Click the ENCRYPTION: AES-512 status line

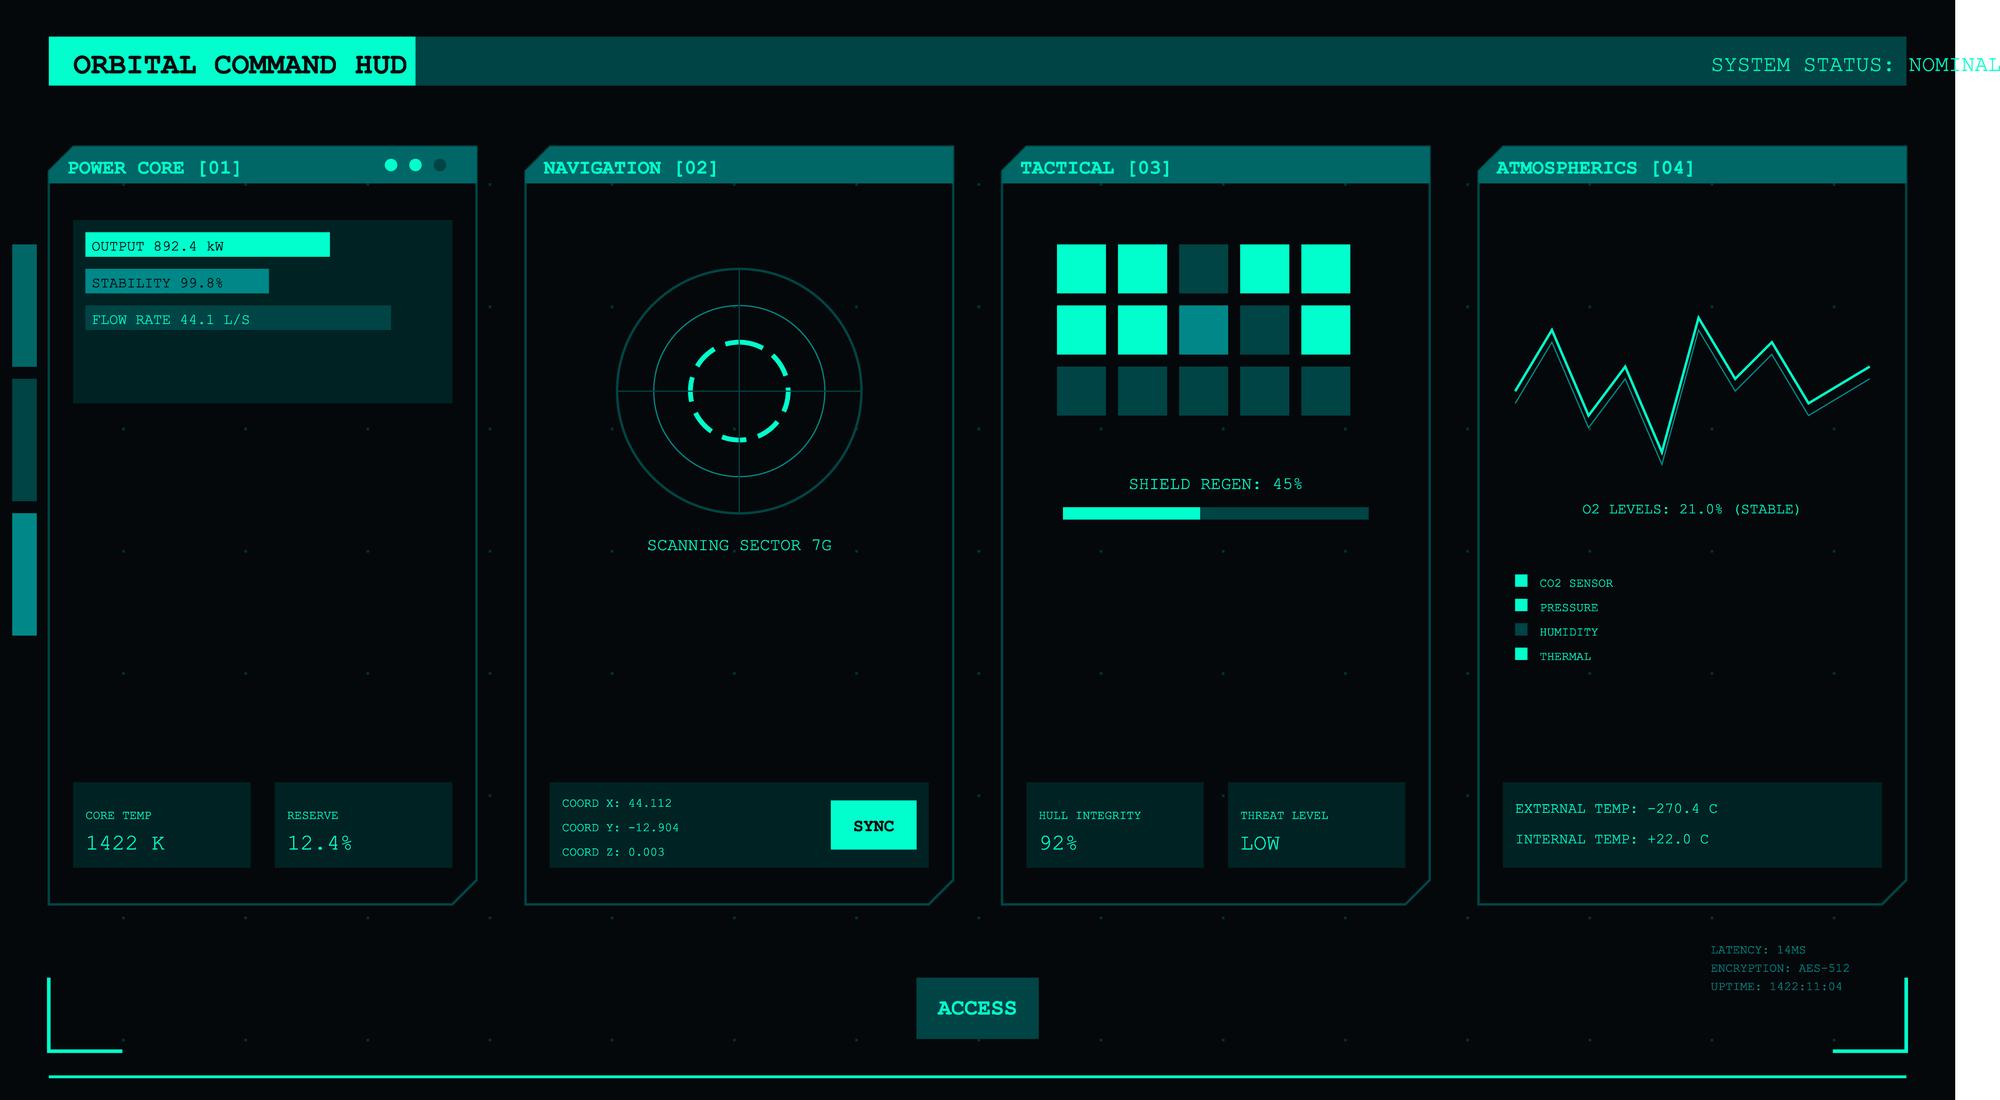tap(1780, 968)
